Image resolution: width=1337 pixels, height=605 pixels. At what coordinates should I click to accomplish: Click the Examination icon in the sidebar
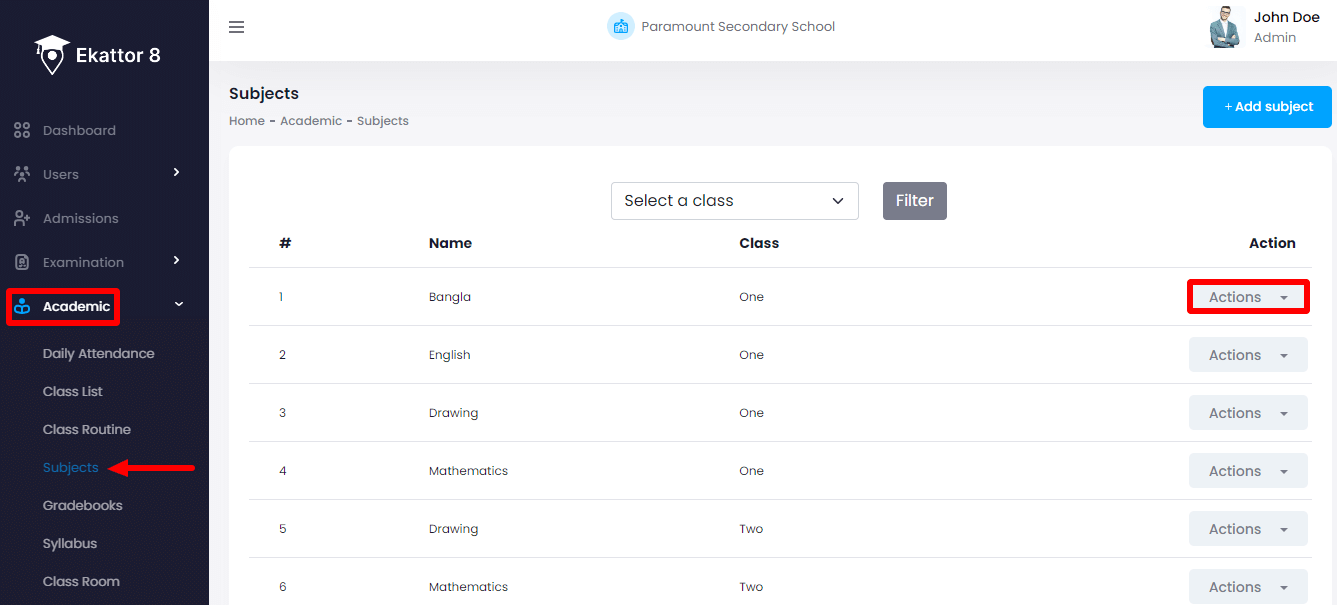tap(21, 261)
